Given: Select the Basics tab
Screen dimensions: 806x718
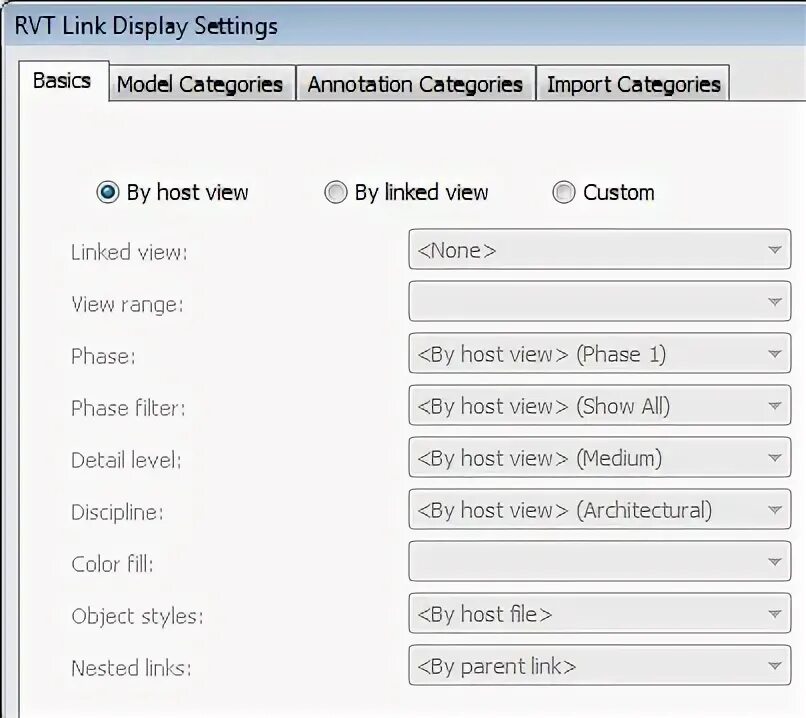Looking at the screenshot, I should pyautogui.click(x=62, y=81).
